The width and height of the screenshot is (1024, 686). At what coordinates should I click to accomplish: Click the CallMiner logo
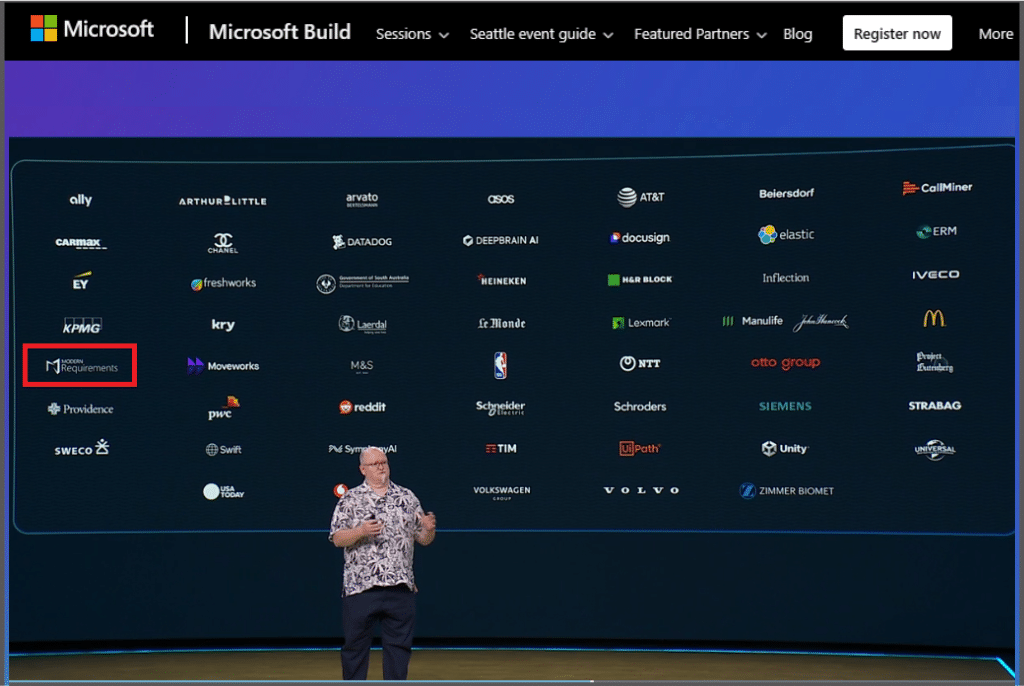937,188
